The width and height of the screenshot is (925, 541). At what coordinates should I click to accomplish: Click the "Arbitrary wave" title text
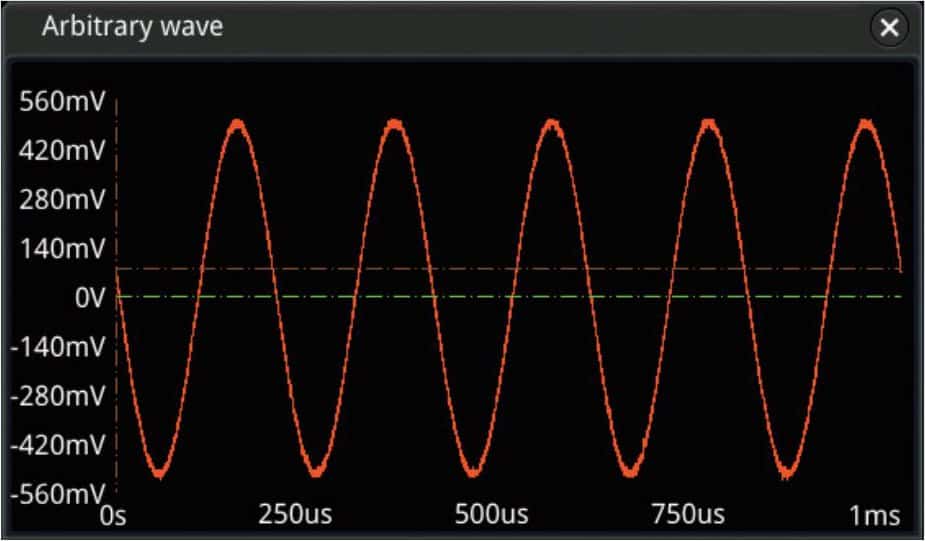coord(133,27)
